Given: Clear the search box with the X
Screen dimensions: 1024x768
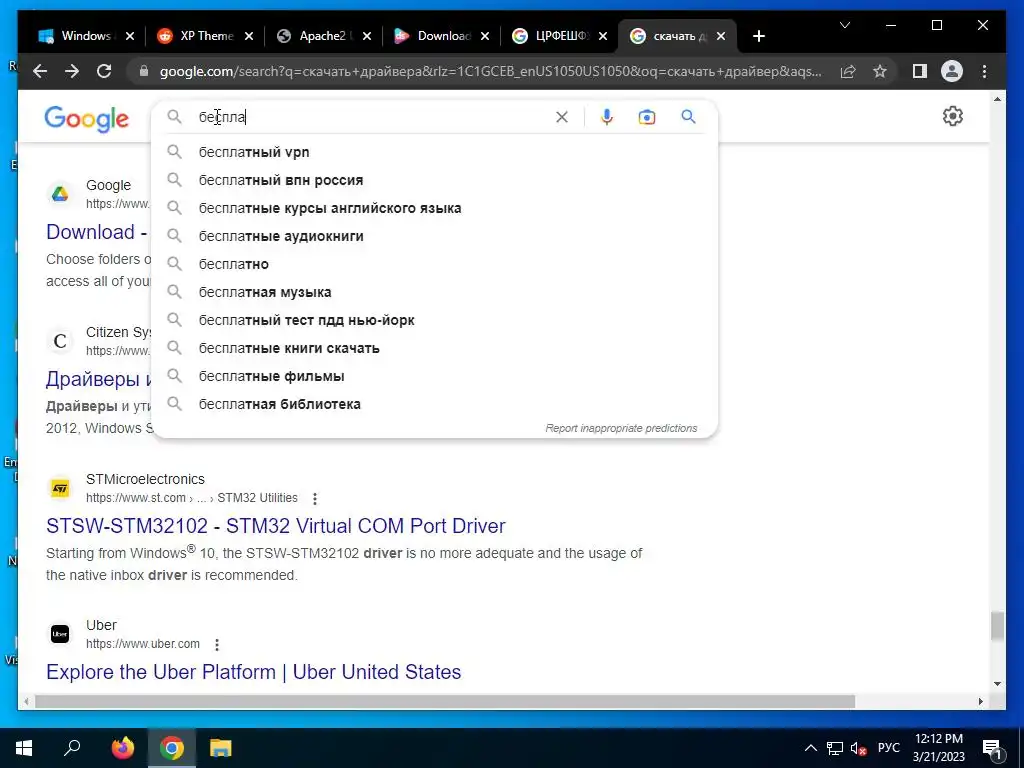Looking at the screenshot, I should point(562,117).
